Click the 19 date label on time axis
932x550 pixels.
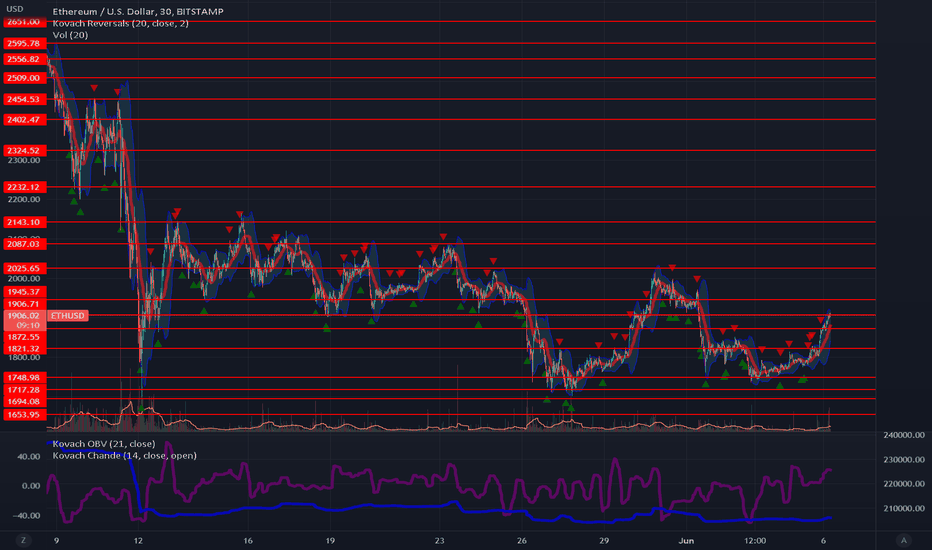tap(330, 540)
